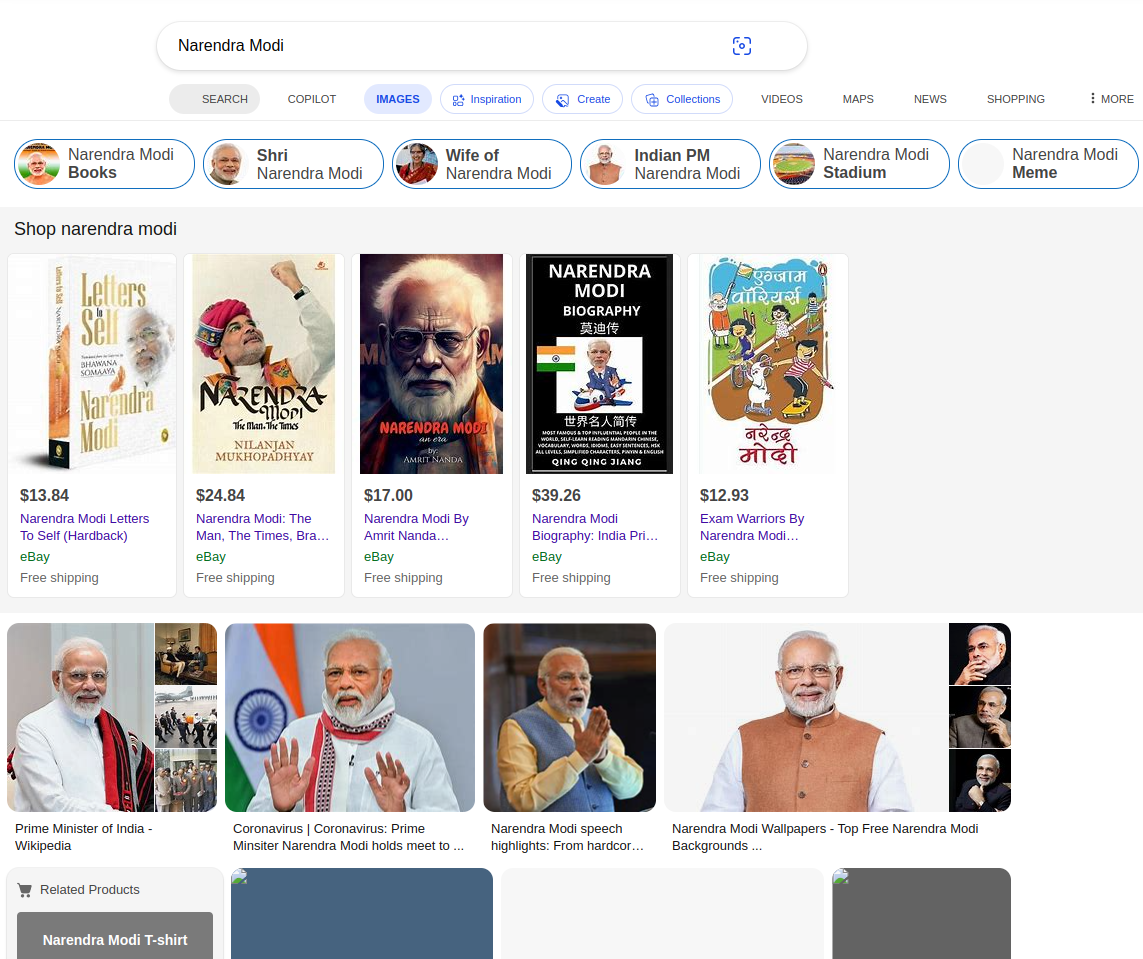Open top small wallpaper thumbnail, hand on chin
The image size is (1143, 959).
point(980,654)
